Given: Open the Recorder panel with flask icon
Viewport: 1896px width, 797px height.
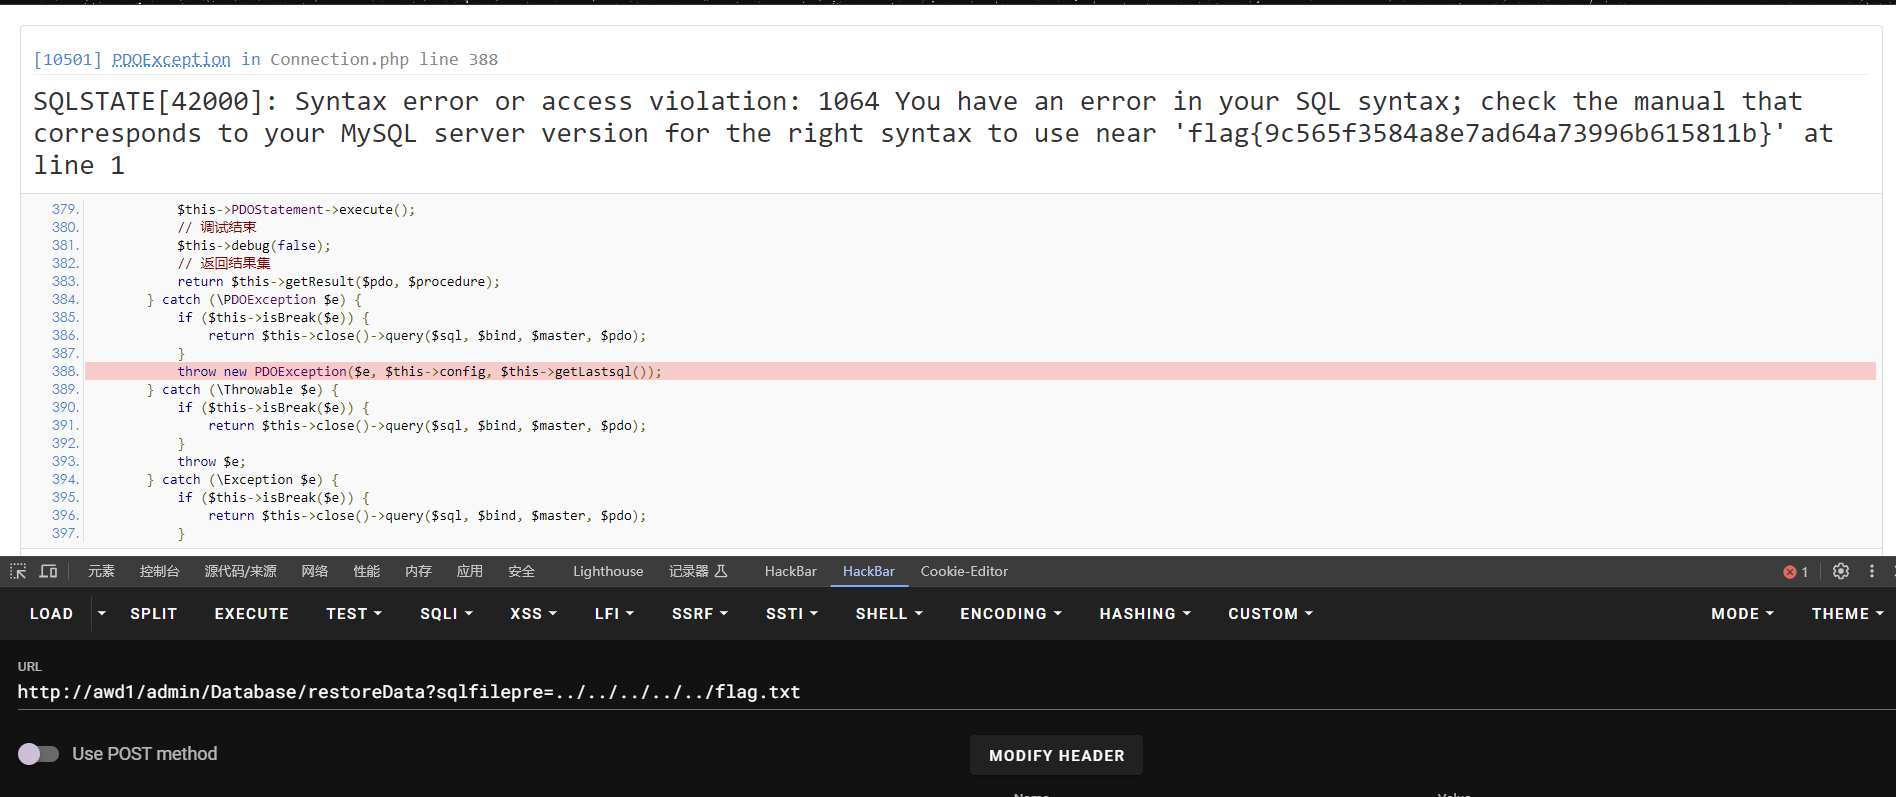Looking at the screenshot, I should tap(698, 571).
